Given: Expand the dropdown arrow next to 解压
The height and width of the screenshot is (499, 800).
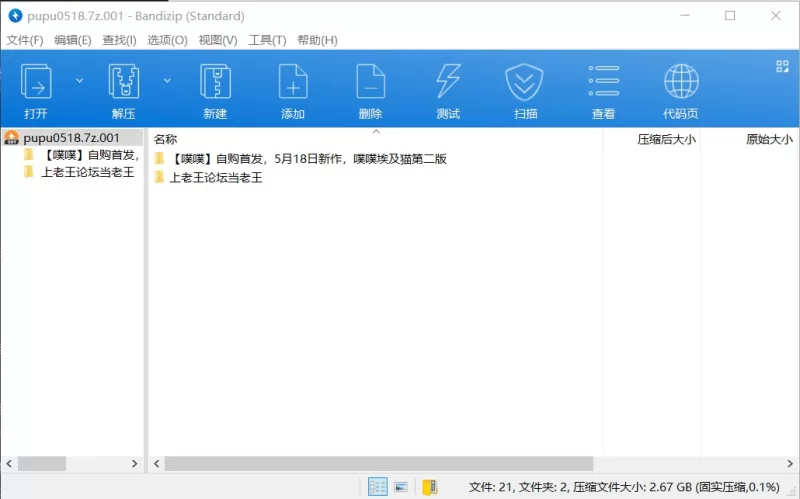Looking at the screenshot, I should tap(167, 80).
